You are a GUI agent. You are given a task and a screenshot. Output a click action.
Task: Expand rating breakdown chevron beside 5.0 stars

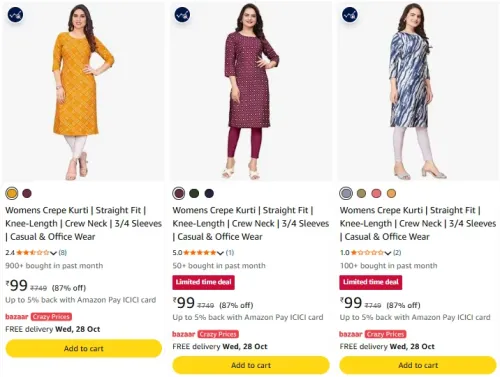pyautogui.click(x=220, y=253)
